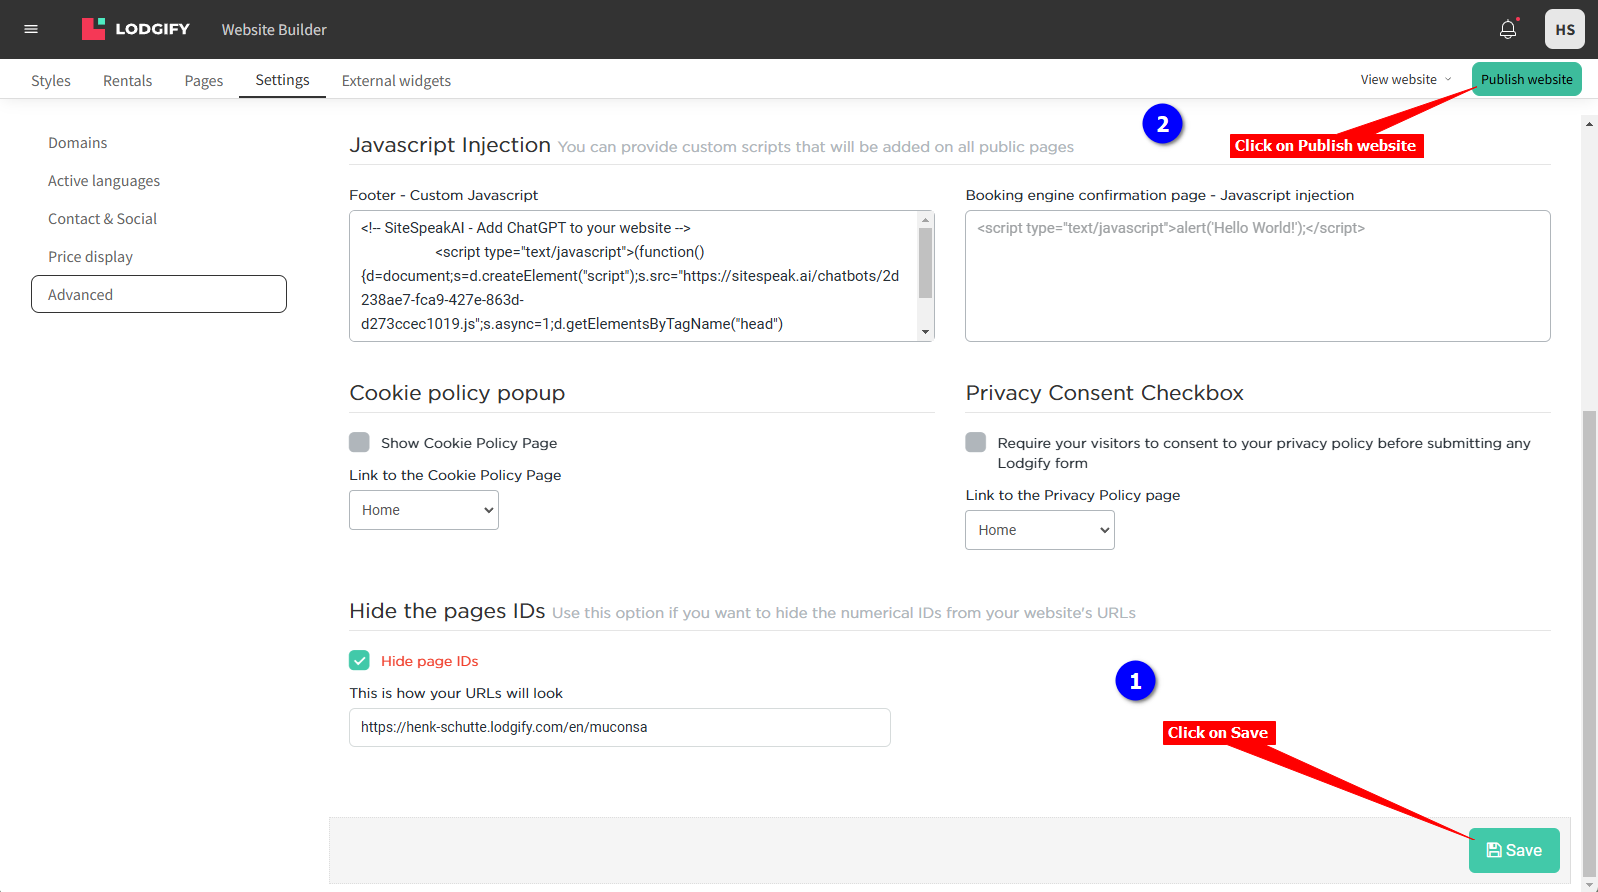Image resolution: width=1598 pixels, height=892 pixels.
Task: Open the HS user avatar menu
Action: click(1565, 29)
